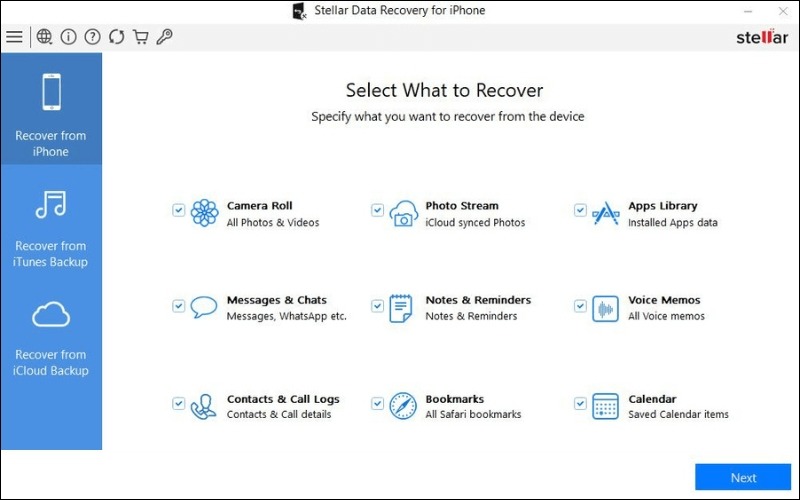Click the app icon in title bar
The width and height of the screenshot is (800, 500).
[299, 11]
